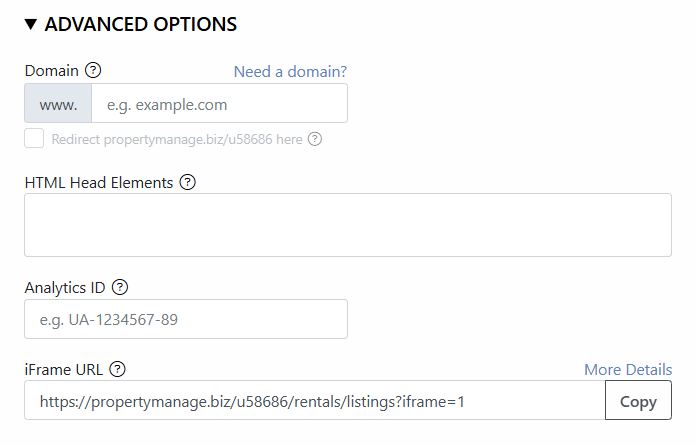Click inside the HTML Head Elements textarea
Viewport: 696px width, 446px height.
(348, 225)
